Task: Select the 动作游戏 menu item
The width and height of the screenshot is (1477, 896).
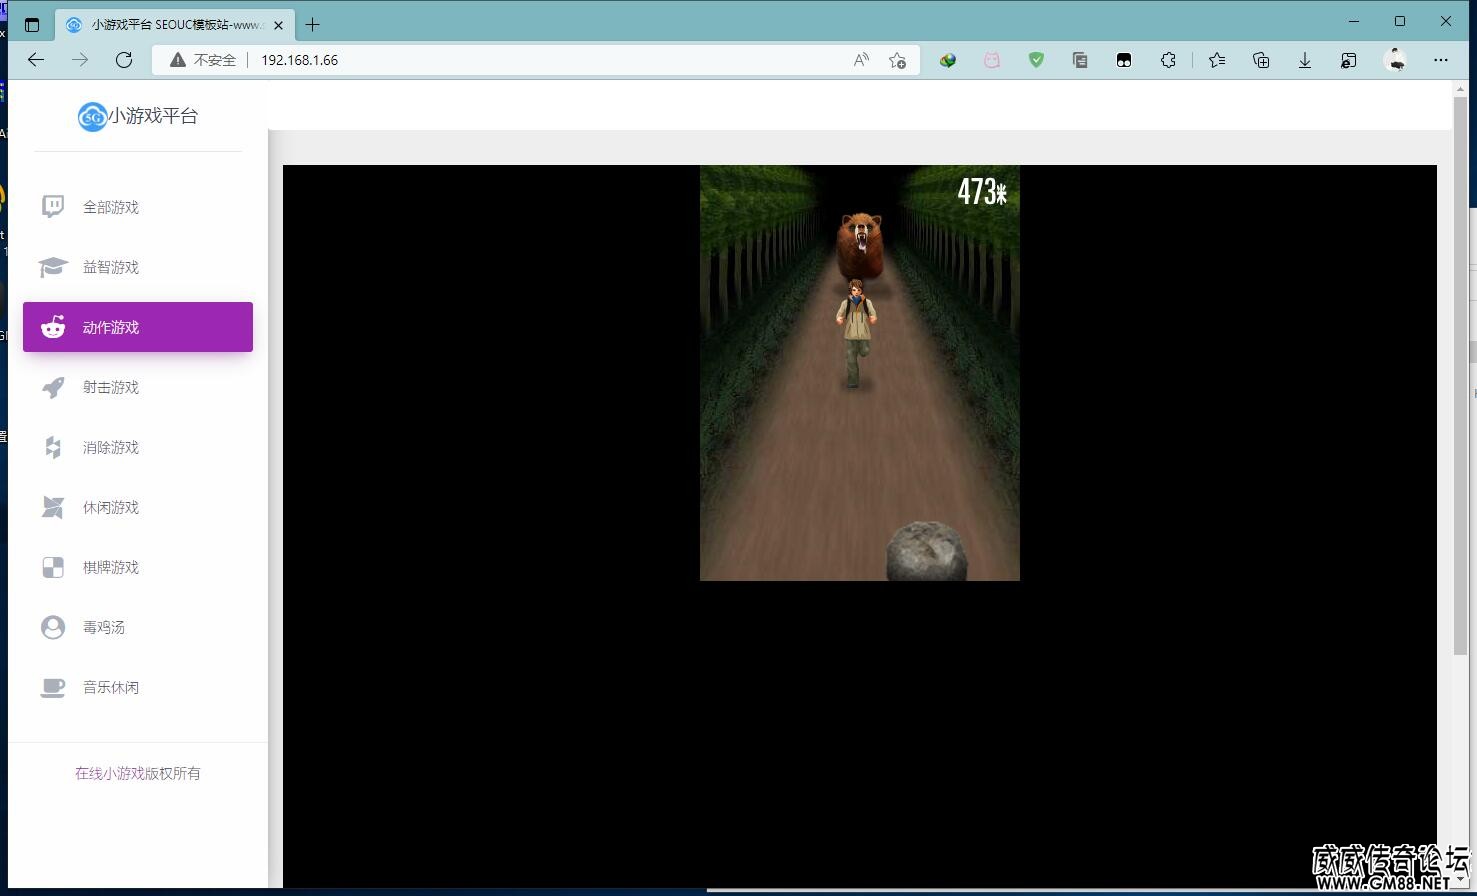Action: click(x=138, y=327)
